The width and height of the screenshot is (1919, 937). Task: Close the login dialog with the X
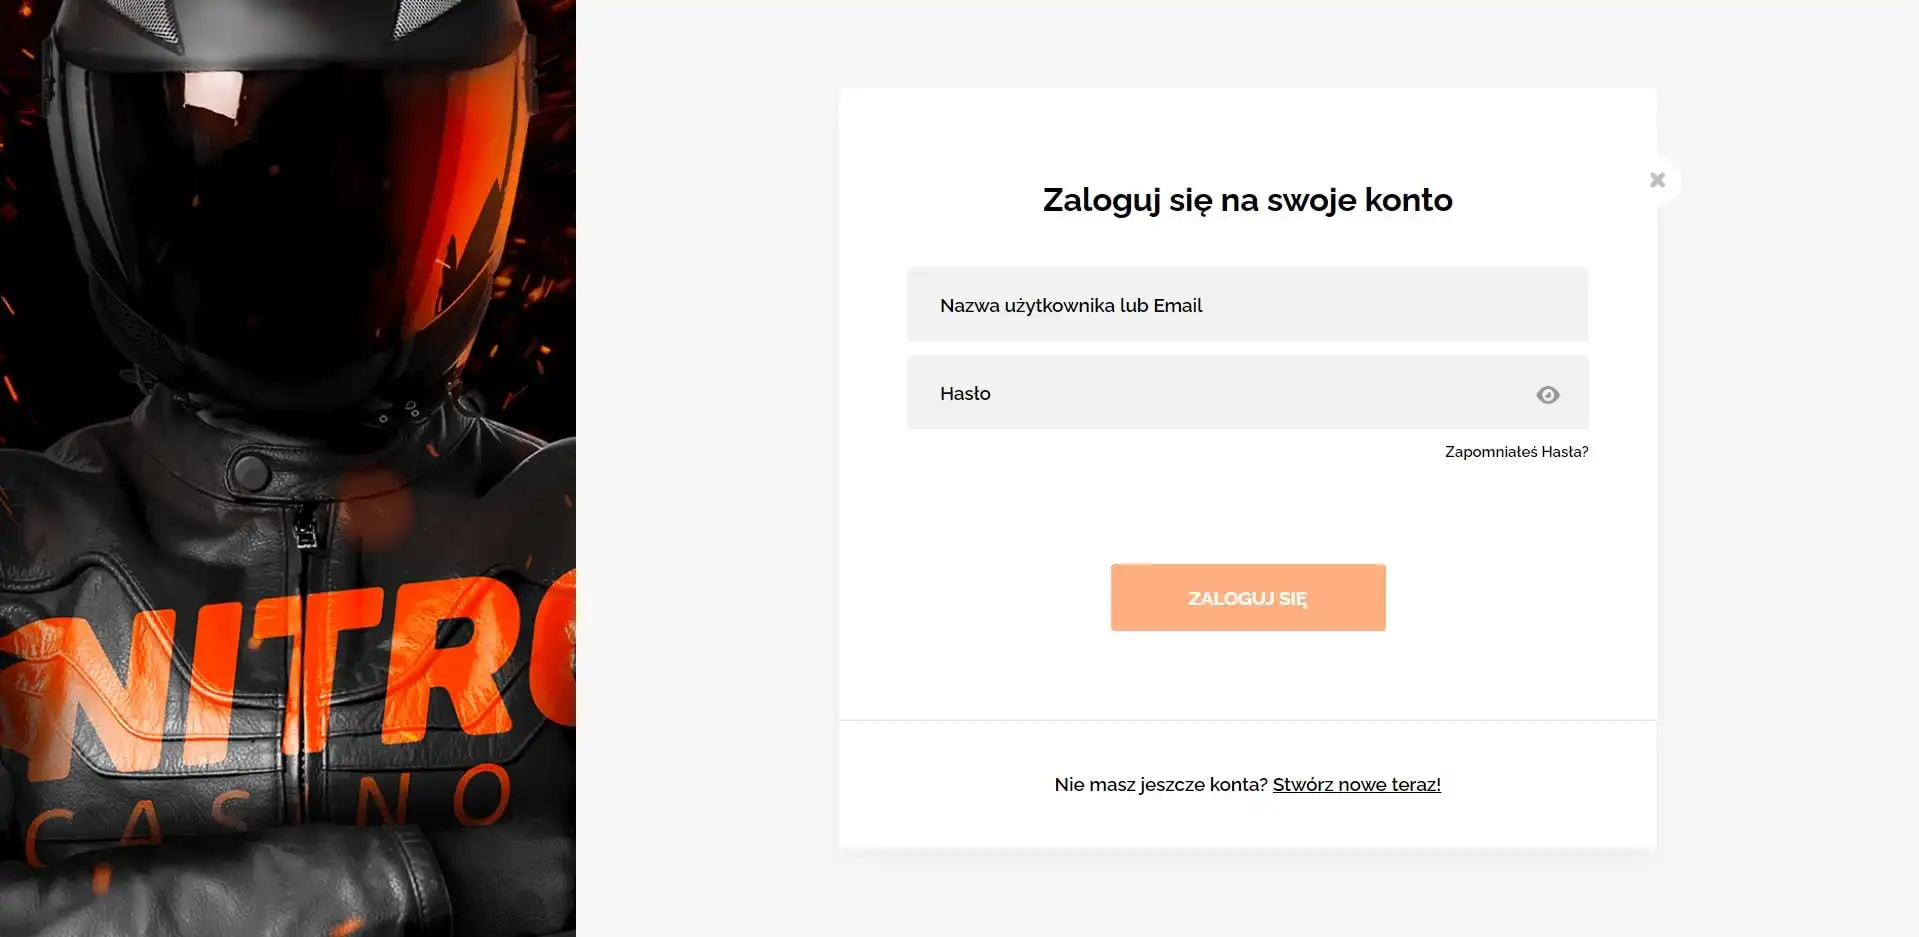(1657, 180)
